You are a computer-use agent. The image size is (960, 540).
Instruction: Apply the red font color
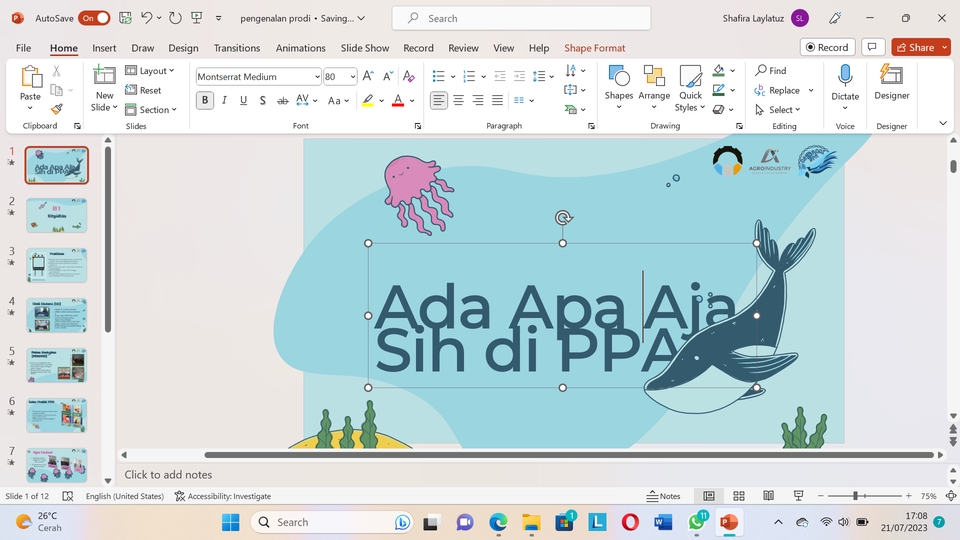pos(398,100)
